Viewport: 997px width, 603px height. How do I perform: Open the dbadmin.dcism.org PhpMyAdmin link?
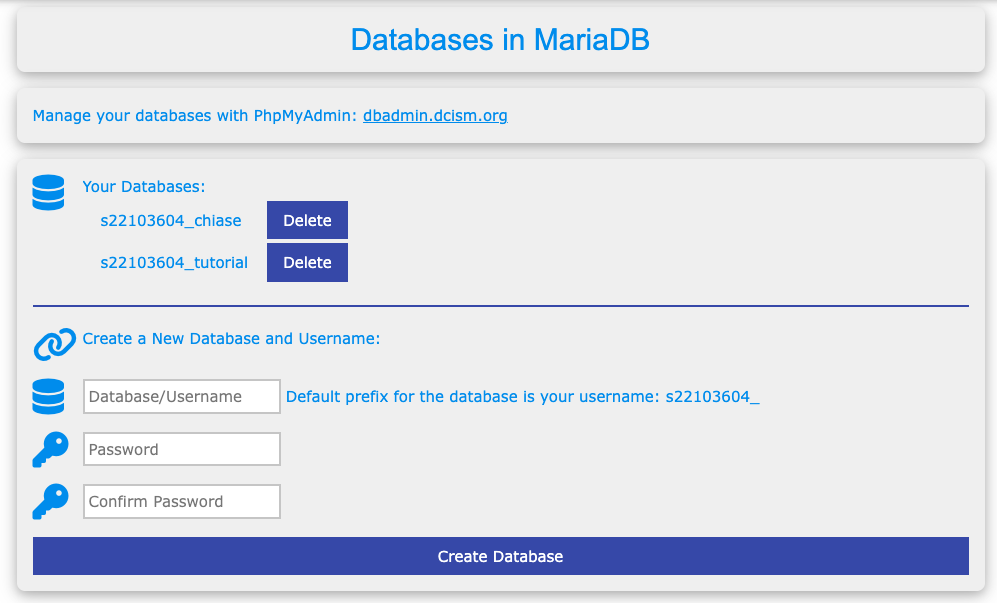(435, 115)
